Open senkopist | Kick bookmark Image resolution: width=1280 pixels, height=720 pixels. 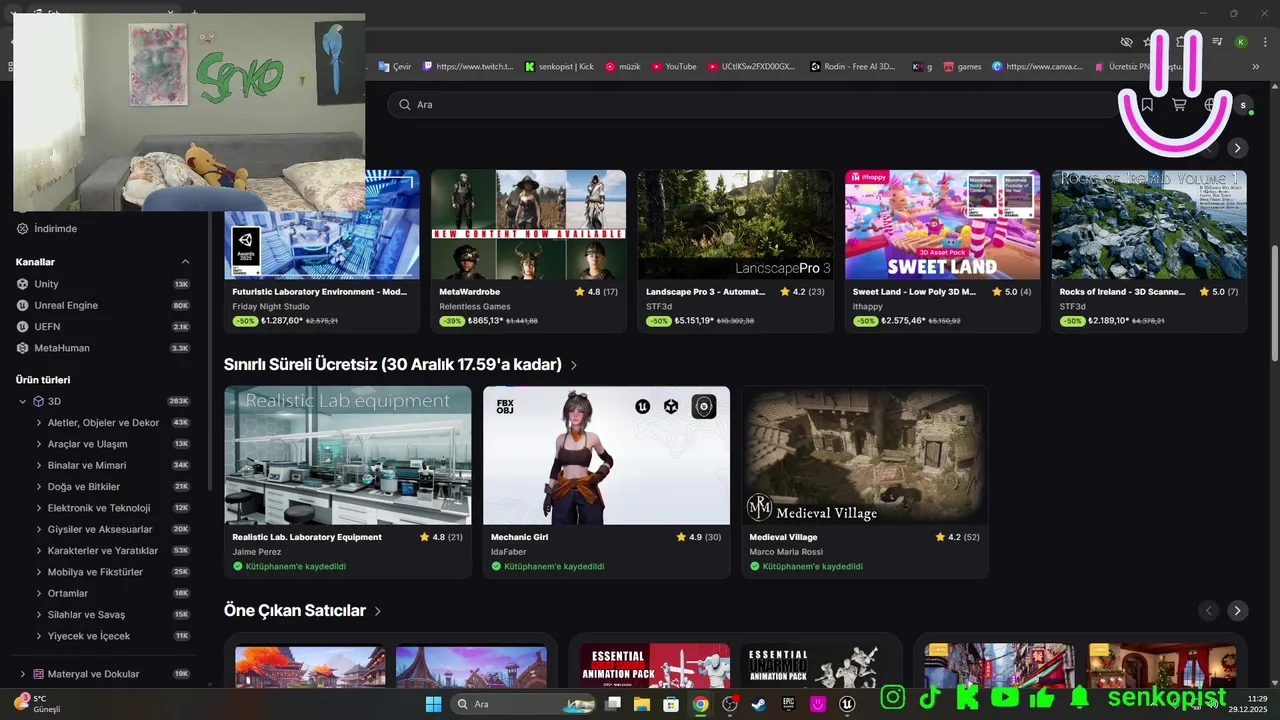(x=559, y=66)
